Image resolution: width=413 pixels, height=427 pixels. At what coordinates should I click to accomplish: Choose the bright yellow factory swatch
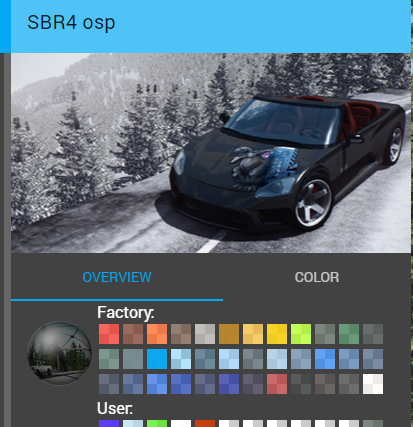point(277,334)
